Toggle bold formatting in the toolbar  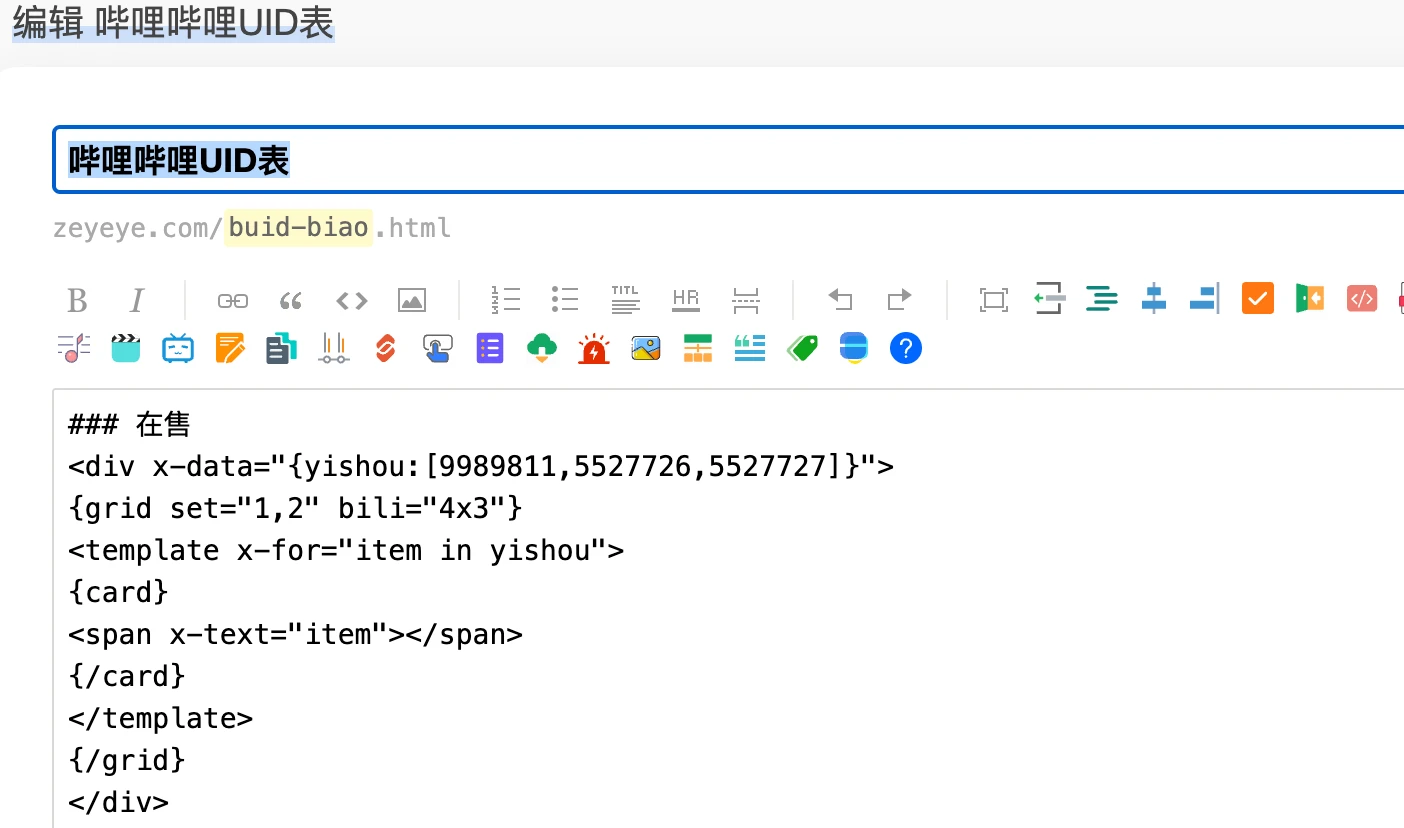click(x=77, y=300)
